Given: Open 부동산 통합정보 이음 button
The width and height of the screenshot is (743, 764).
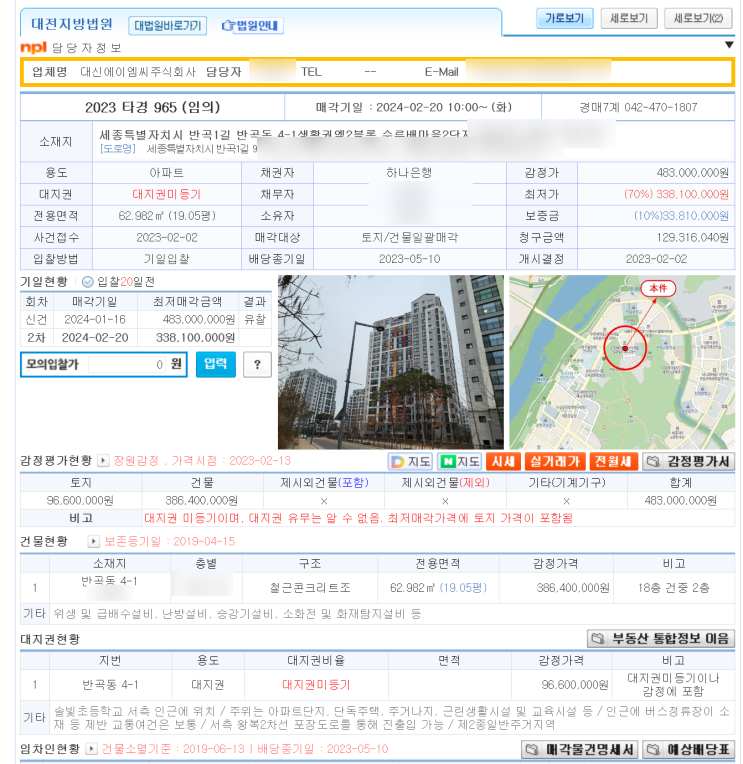Looking at the screenshot, I should click(661, 638).
